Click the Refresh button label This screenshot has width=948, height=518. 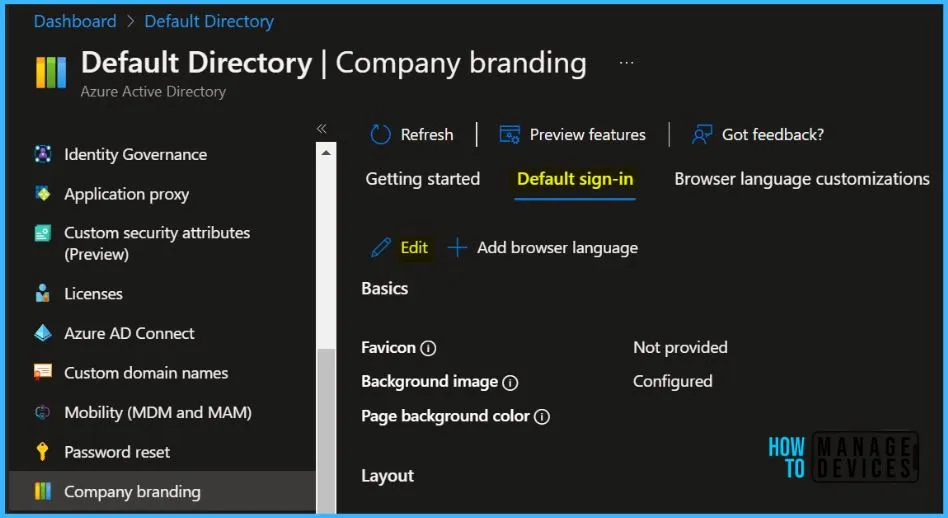427,134
